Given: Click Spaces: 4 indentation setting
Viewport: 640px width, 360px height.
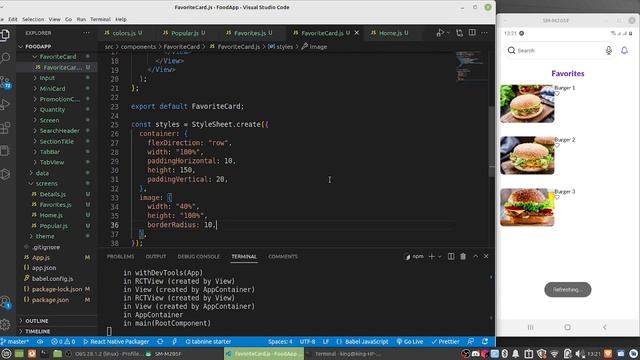Looking at the screenshot, I should pos(280,341).
